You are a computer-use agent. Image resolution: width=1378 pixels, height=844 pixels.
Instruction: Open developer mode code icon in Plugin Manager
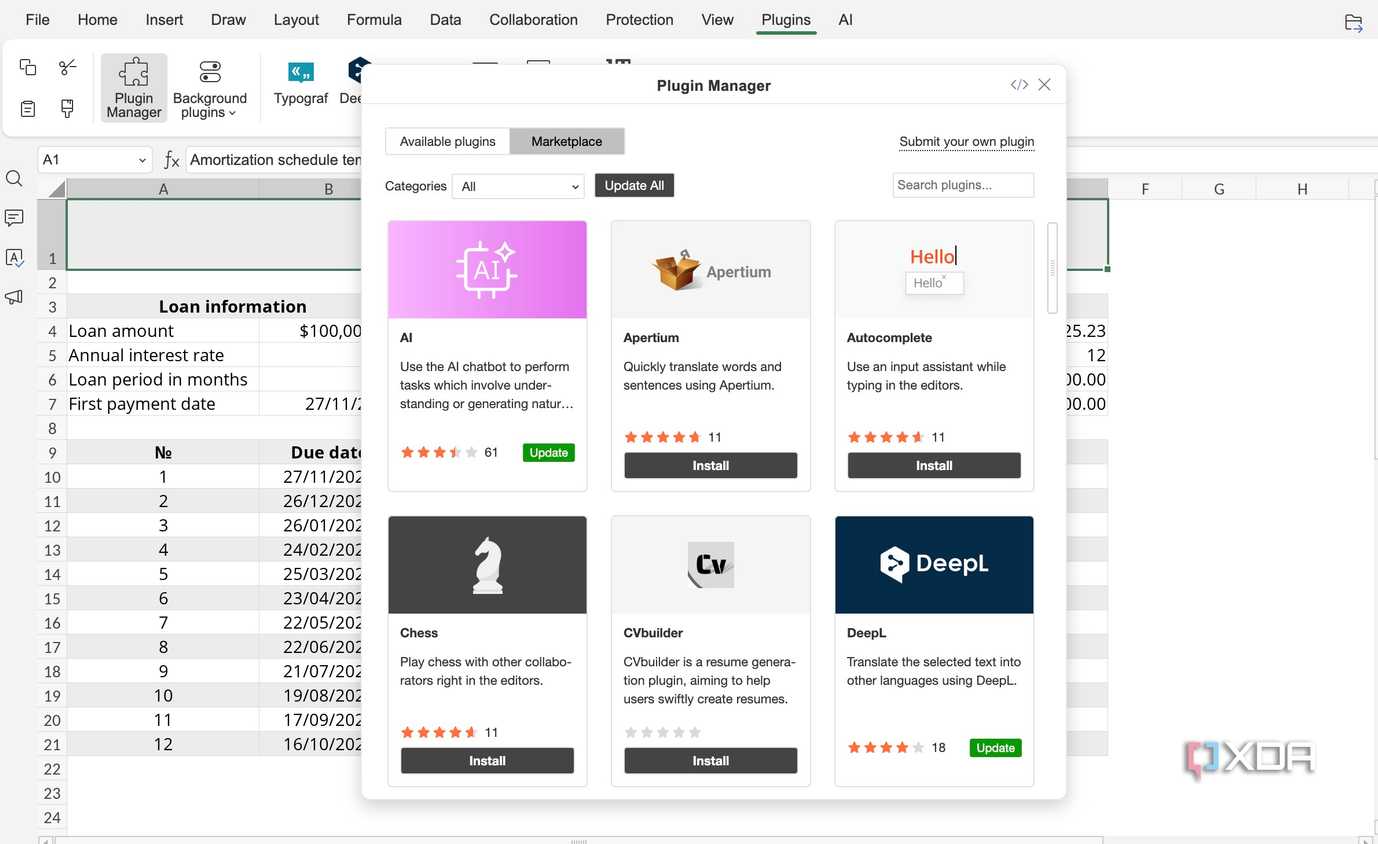1019,85
